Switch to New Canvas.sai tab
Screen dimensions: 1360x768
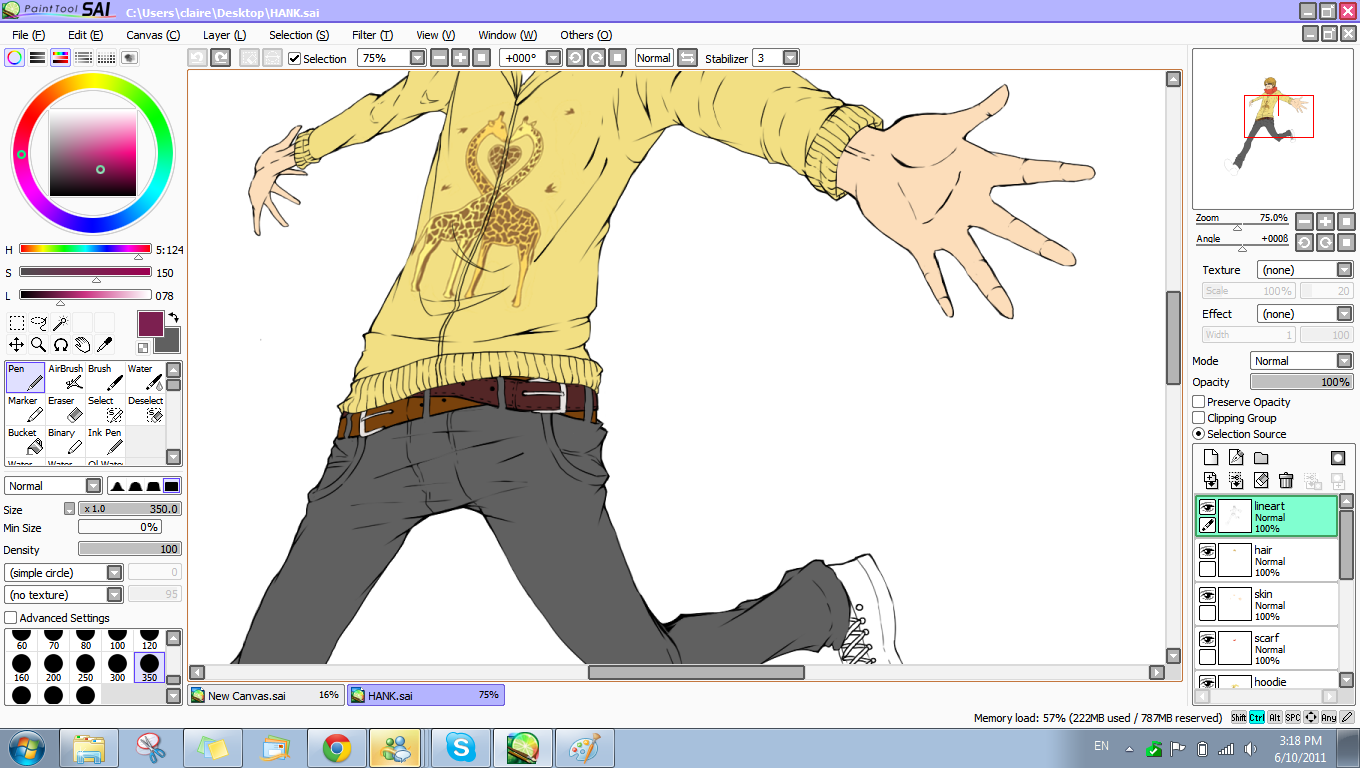click(x=266, y=695)
